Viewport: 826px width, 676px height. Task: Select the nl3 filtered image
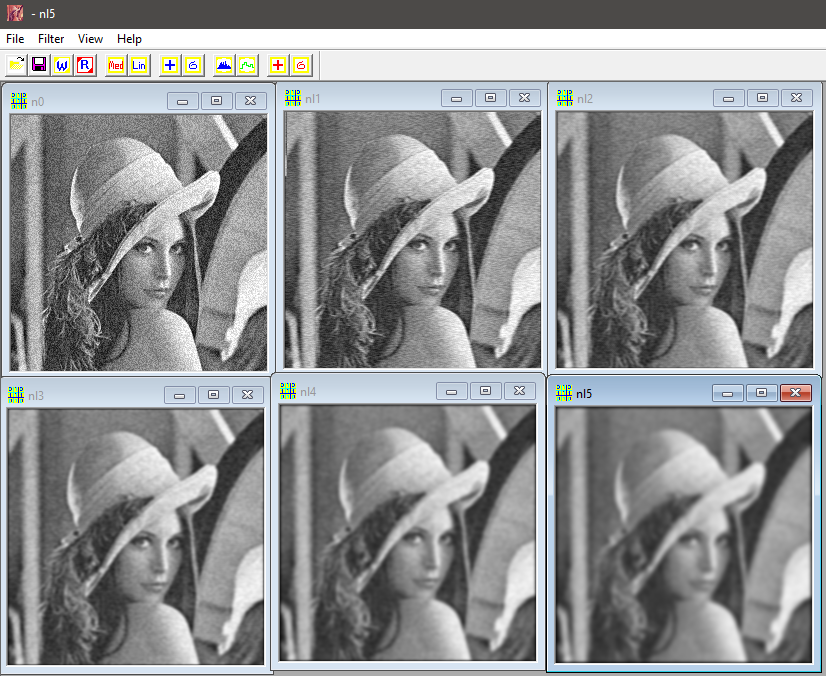135,536
